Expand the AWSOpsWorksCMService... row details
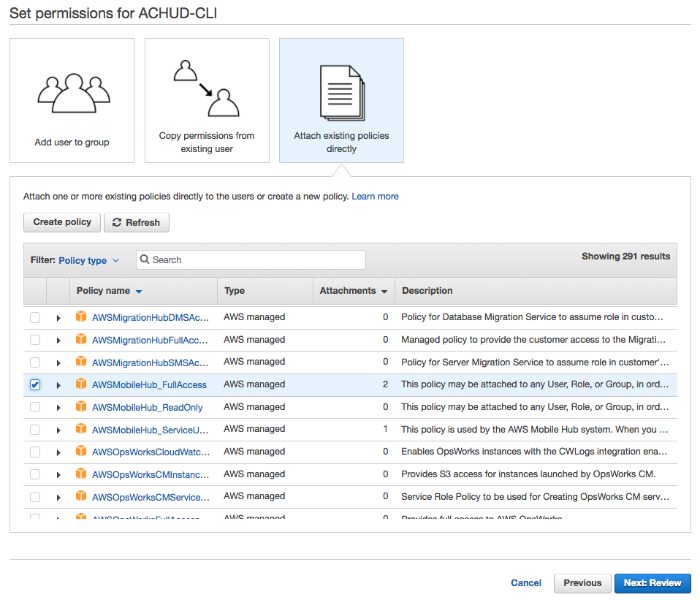The height and width of the screenshot is (600, 700). 58,497
